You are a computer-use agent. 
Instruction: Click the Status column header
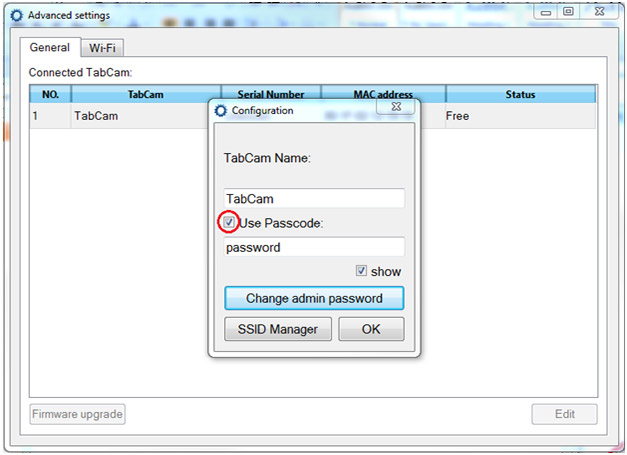520,94
